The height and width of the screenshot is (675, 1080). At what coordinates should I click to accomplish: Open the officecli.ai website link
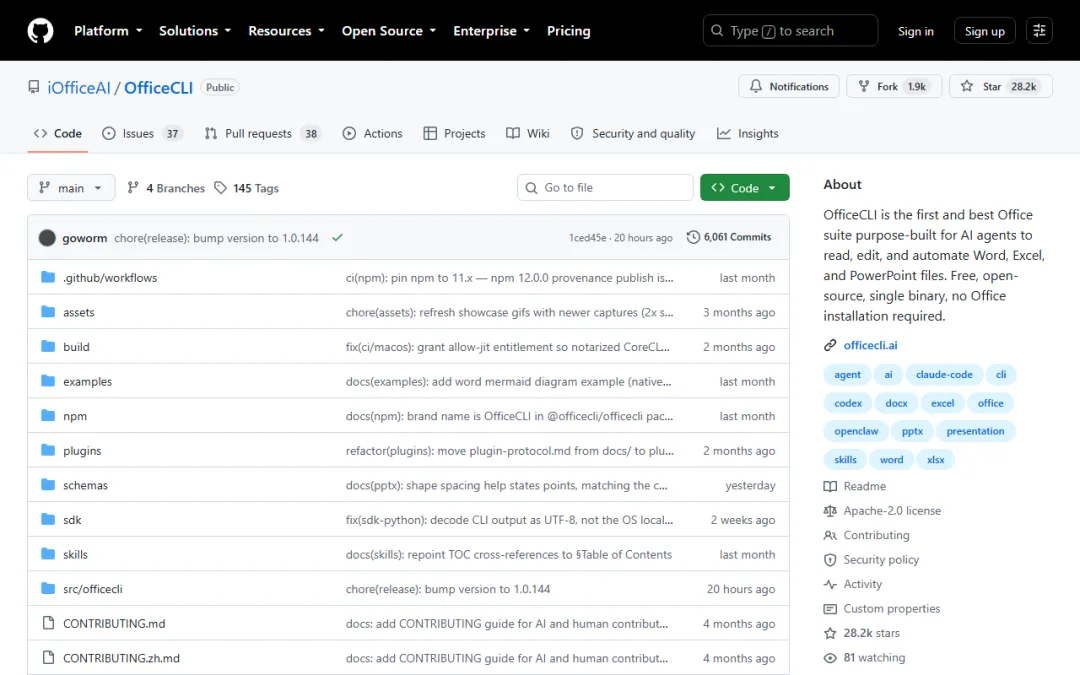[x=871, y=345]
